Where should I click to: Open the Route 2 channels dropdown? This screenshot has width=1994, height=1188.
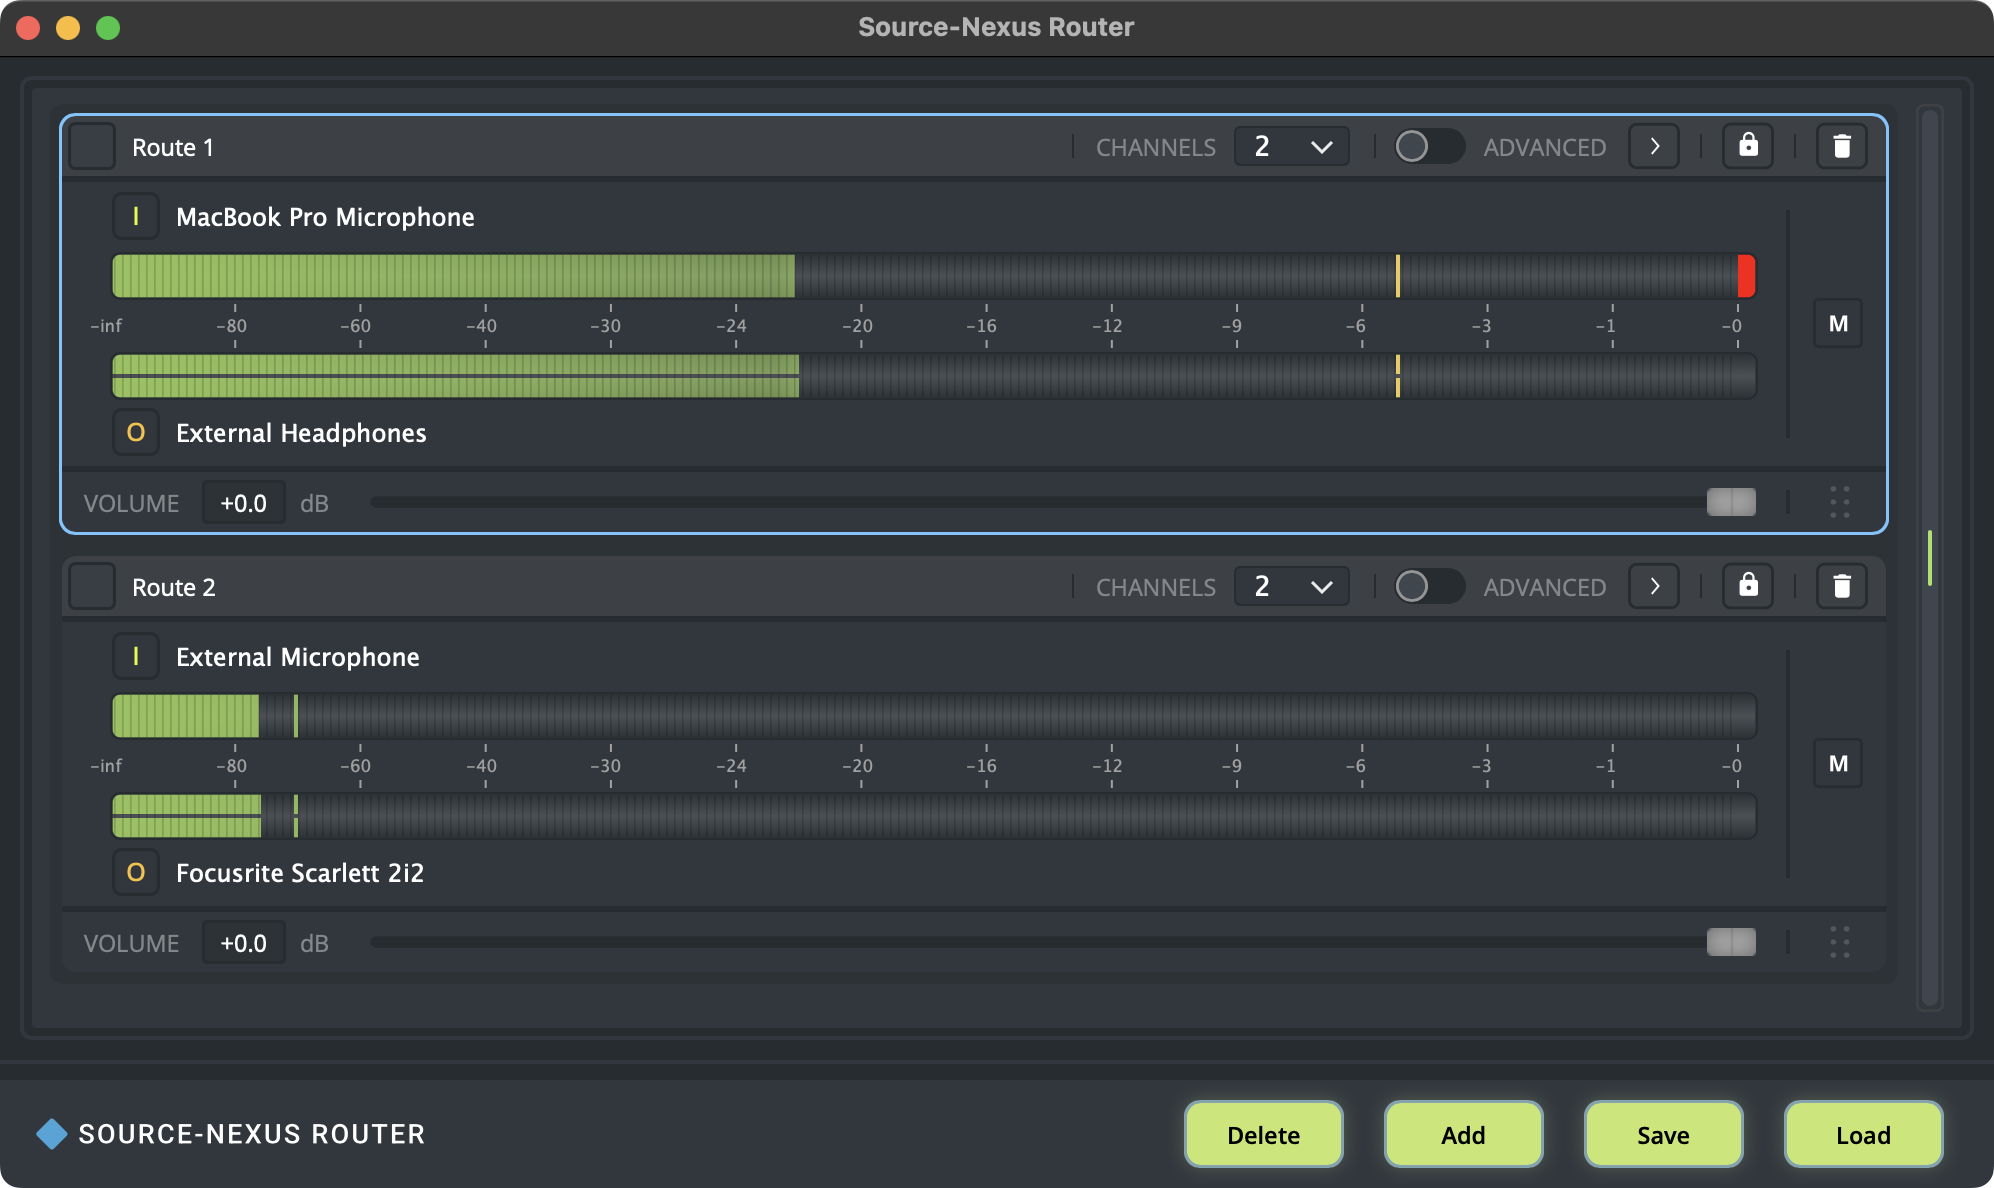pyautogui.click(x=1291, y=586)
